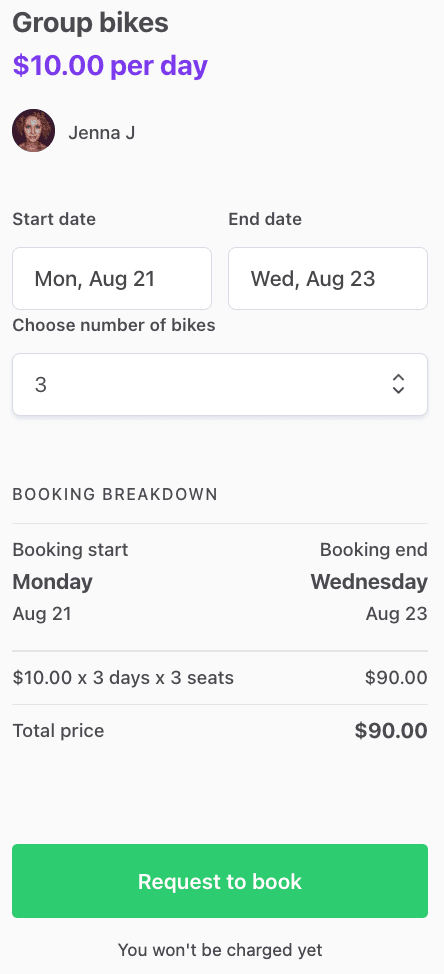Click the $10.00 x 3 days x 3 seats line

123,678
